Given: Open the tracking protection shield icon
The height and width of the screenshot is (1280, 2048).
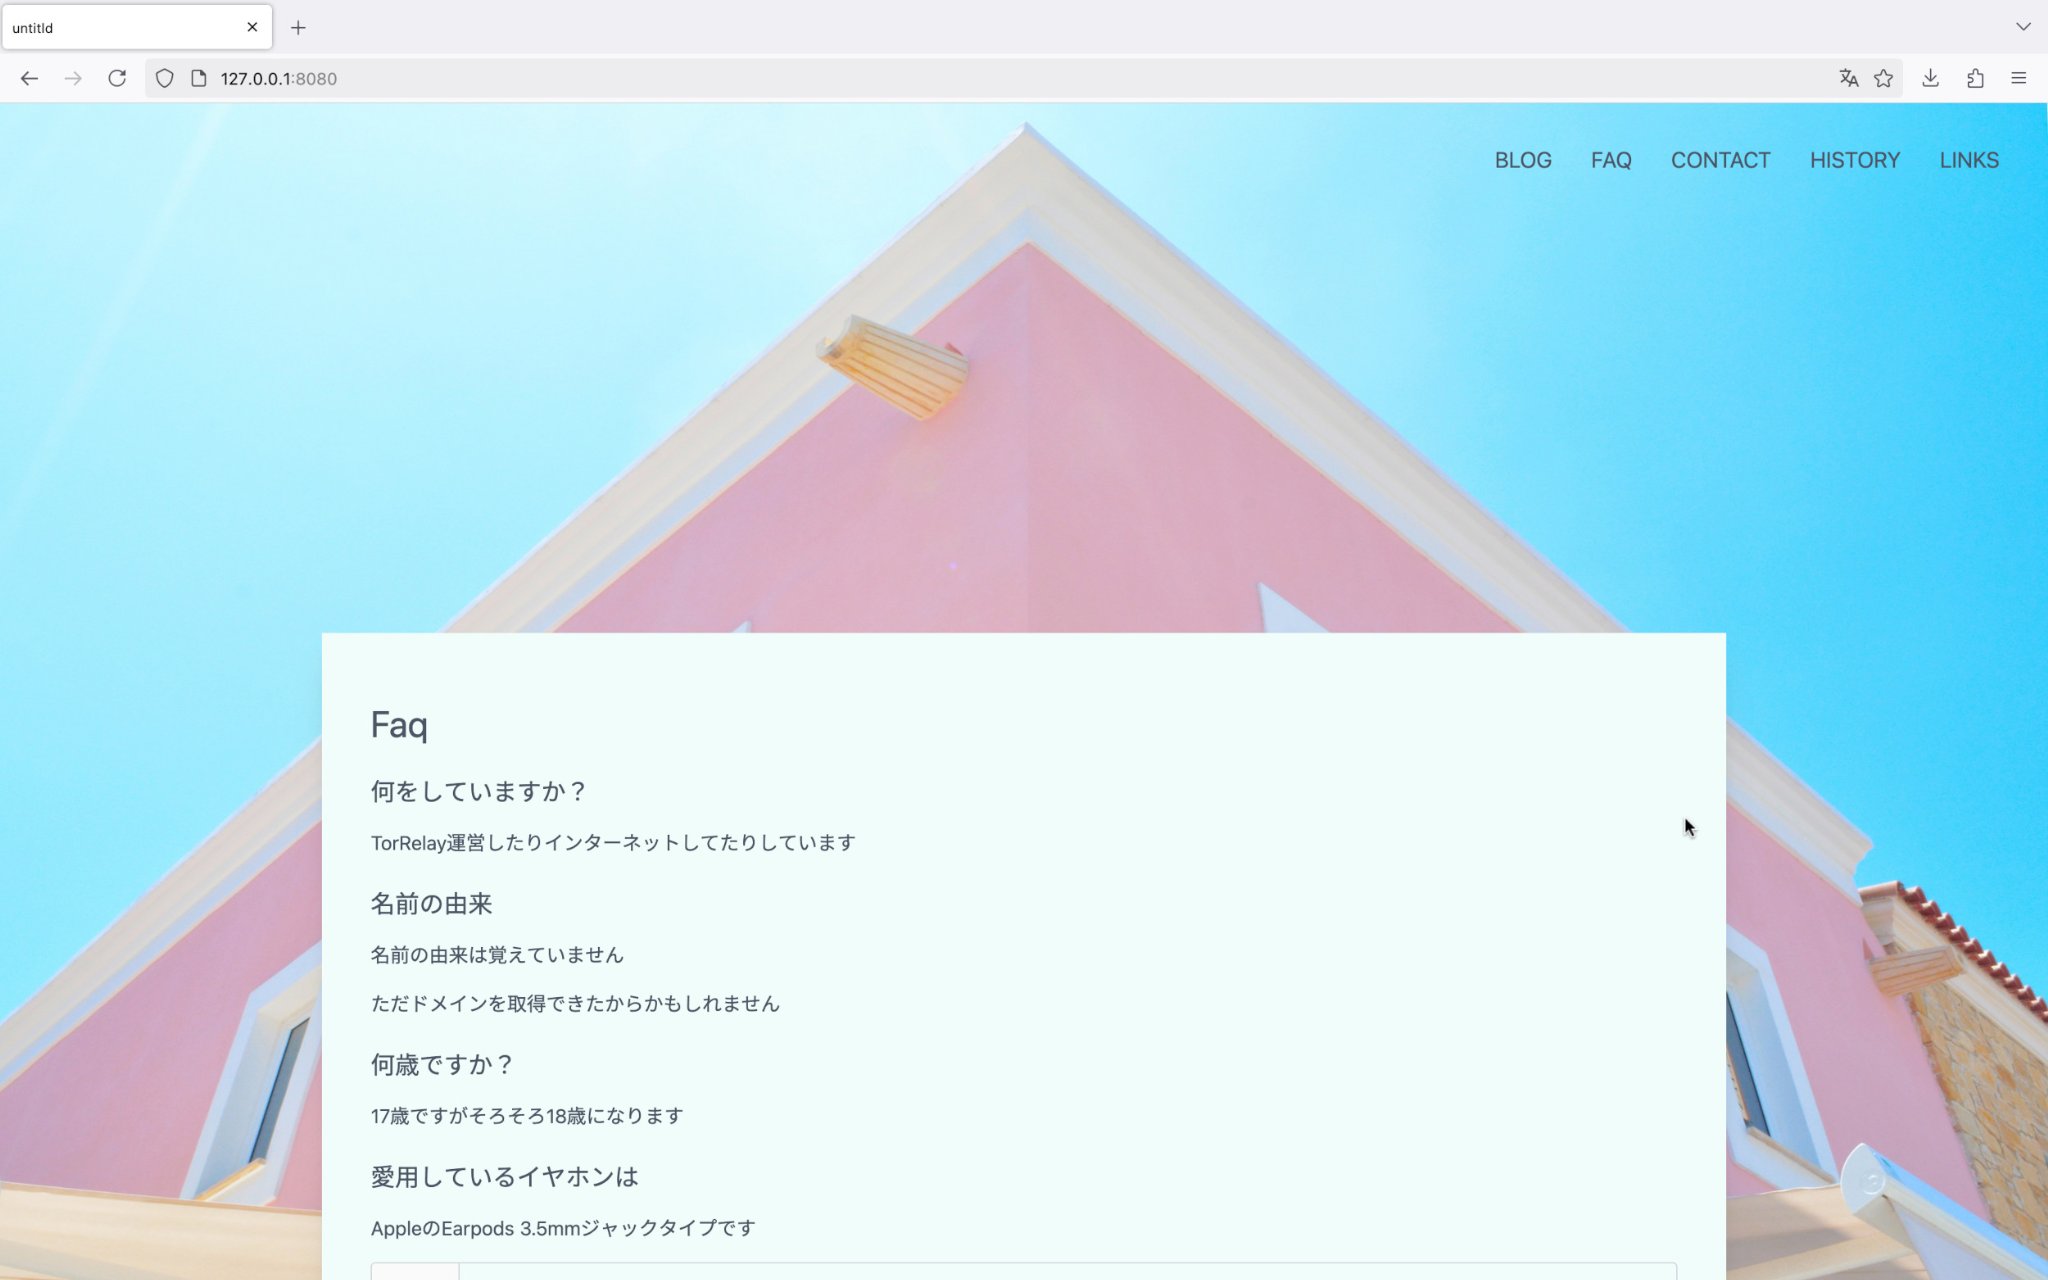Looking at the screenshot, I should [x=165, y=78].
